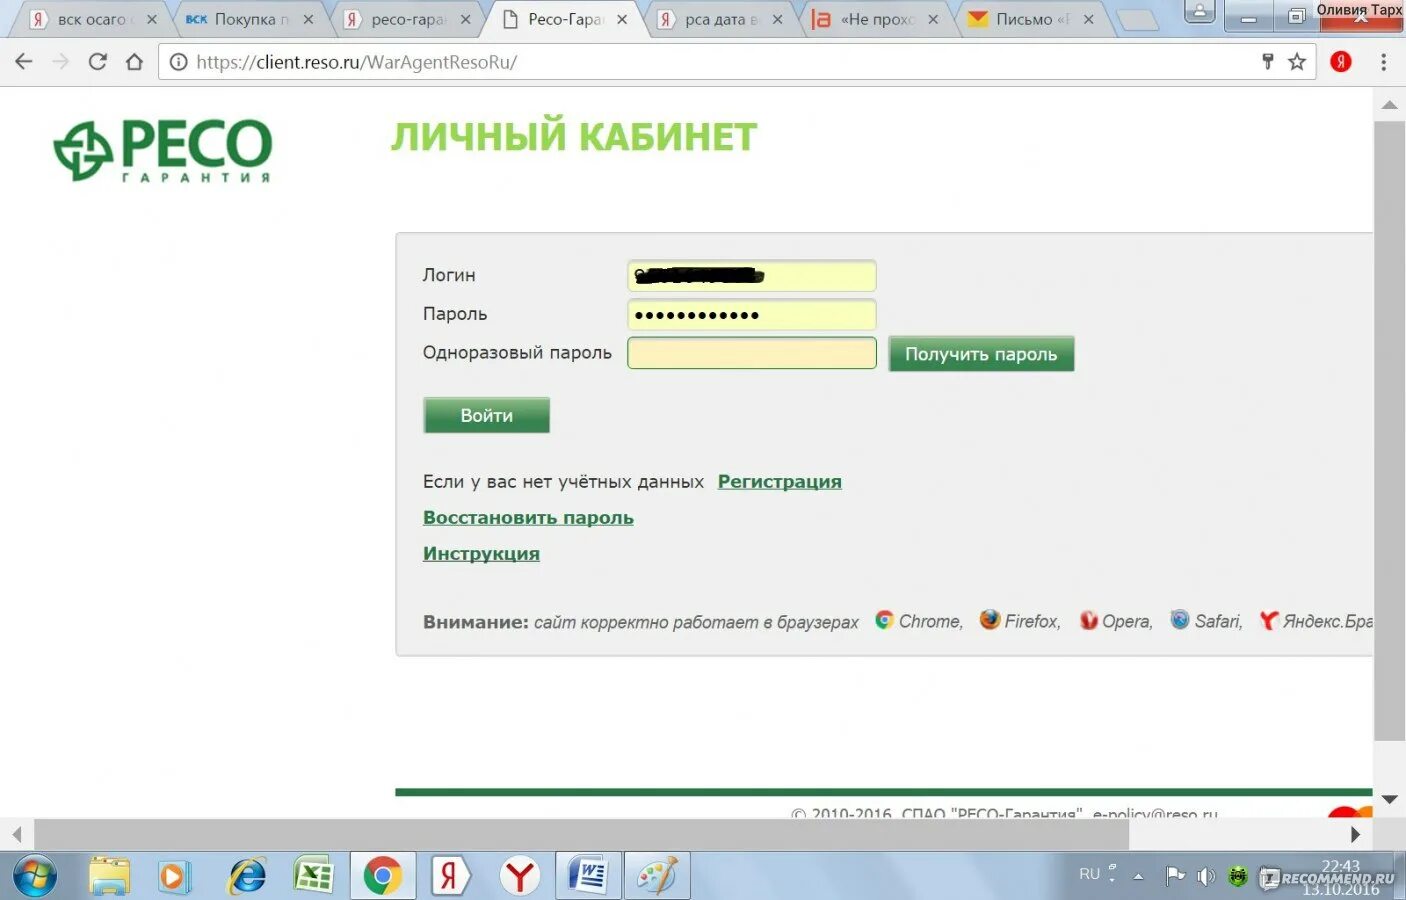Open Yandex Browser 'Y' taskbar icon

[x=520, y=877]
